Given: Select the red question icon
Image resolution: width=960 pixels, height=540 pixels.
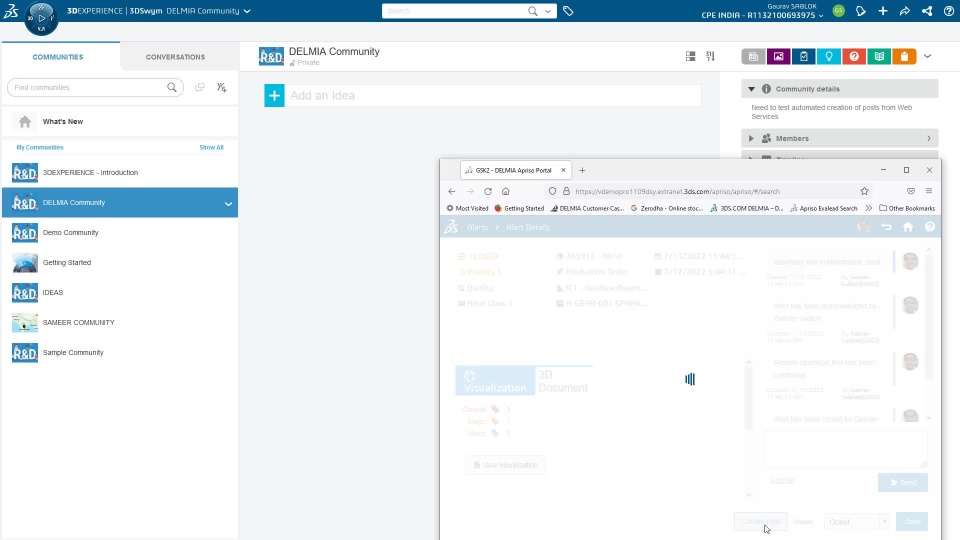Looking at the screenshot, I should (x=854, y=56).
